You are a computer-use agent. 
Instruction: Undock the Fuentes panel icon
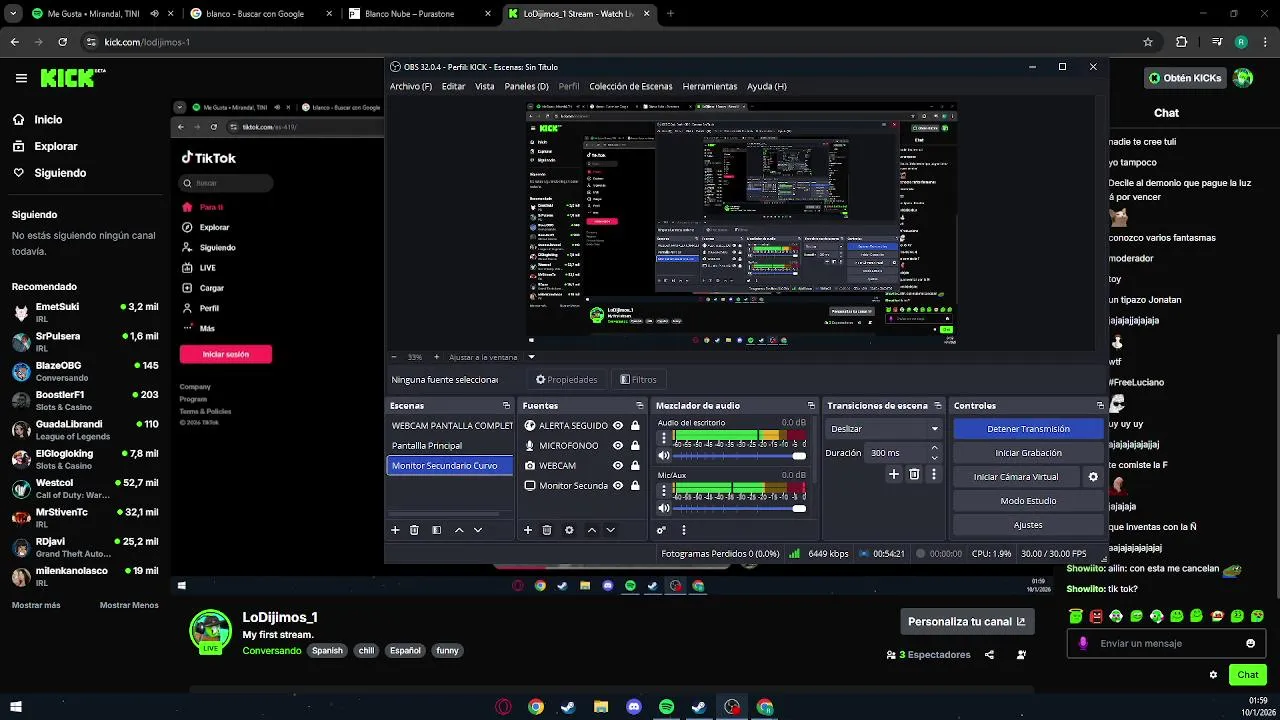[x=640, y=406]
